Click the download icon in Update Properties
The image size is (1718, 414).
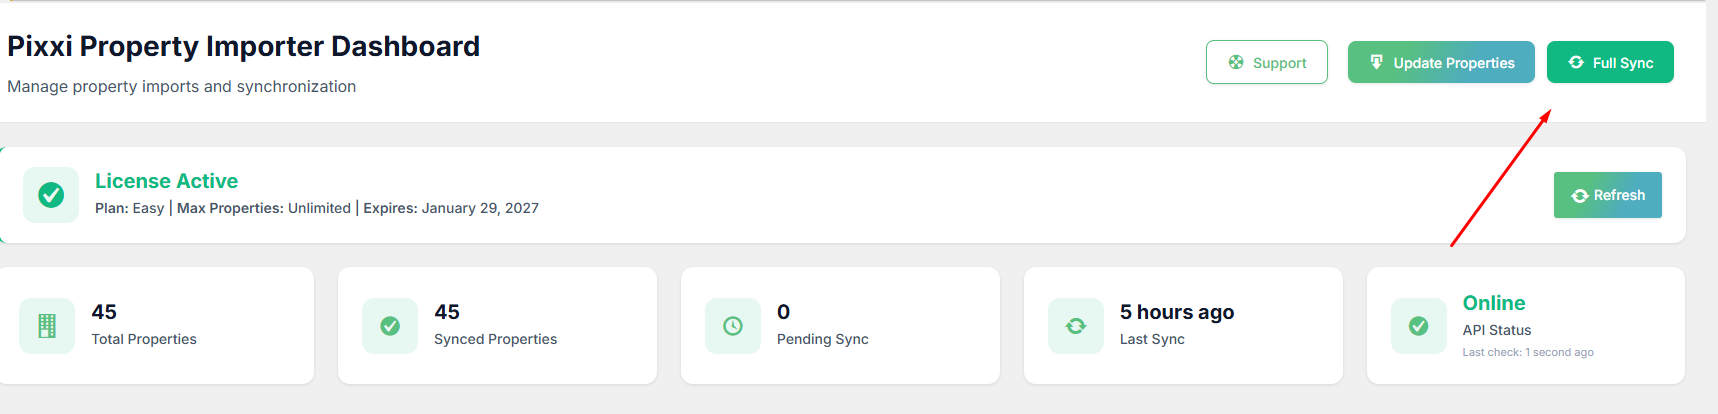click(x=1376, y=62)
